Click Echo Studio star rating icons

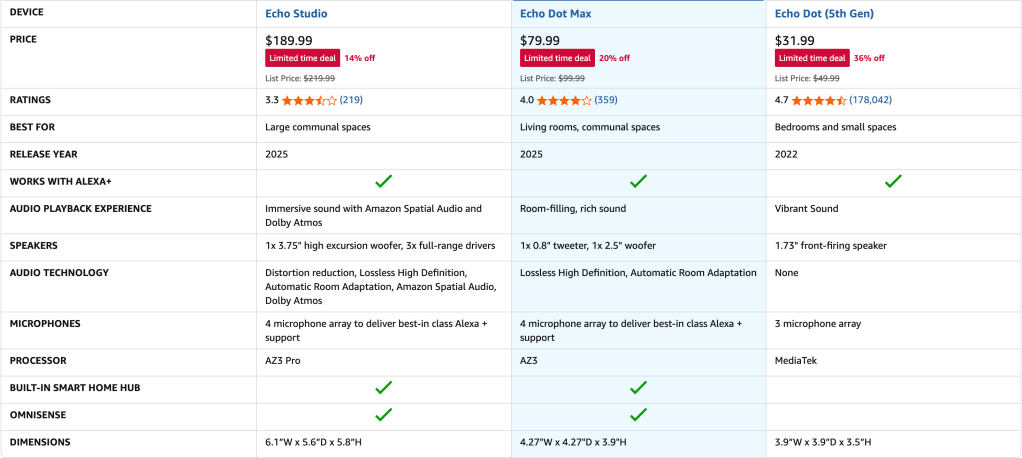(x=309, y=101)
